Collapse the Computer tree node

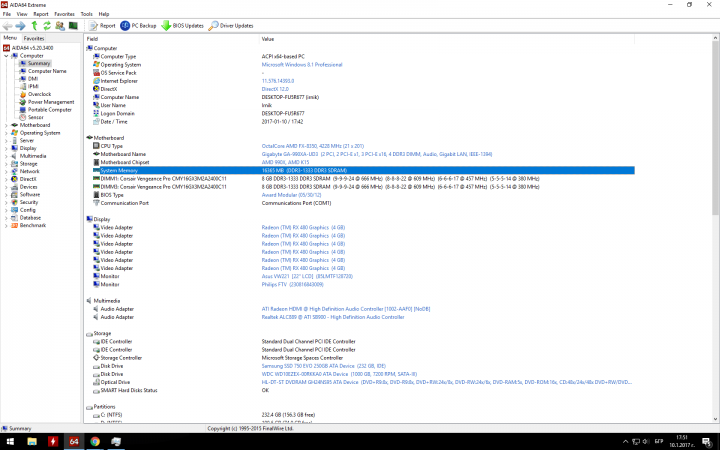click(x=6, y=56)
